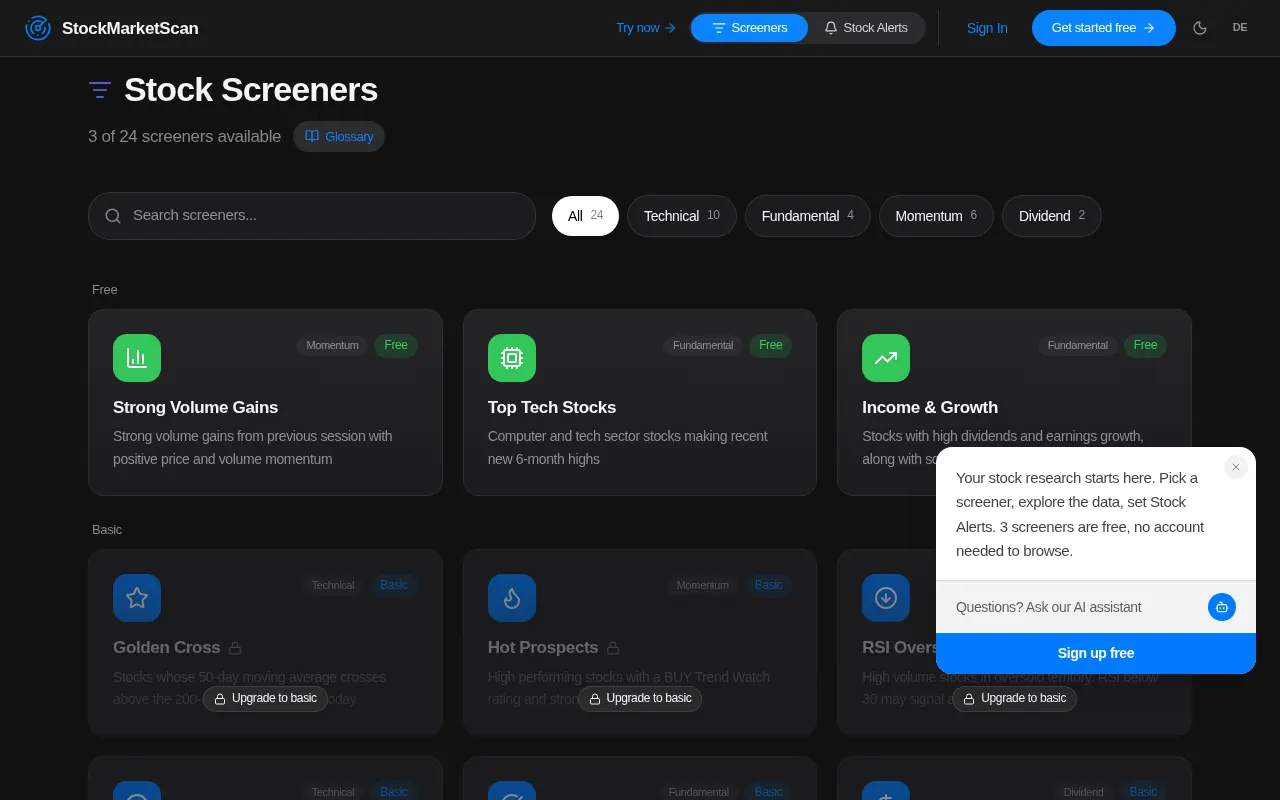This screenshot has height=800, width=1280.
Task: Click the lock icon next to Hot Prospects
Action: [x=613, y=648]
